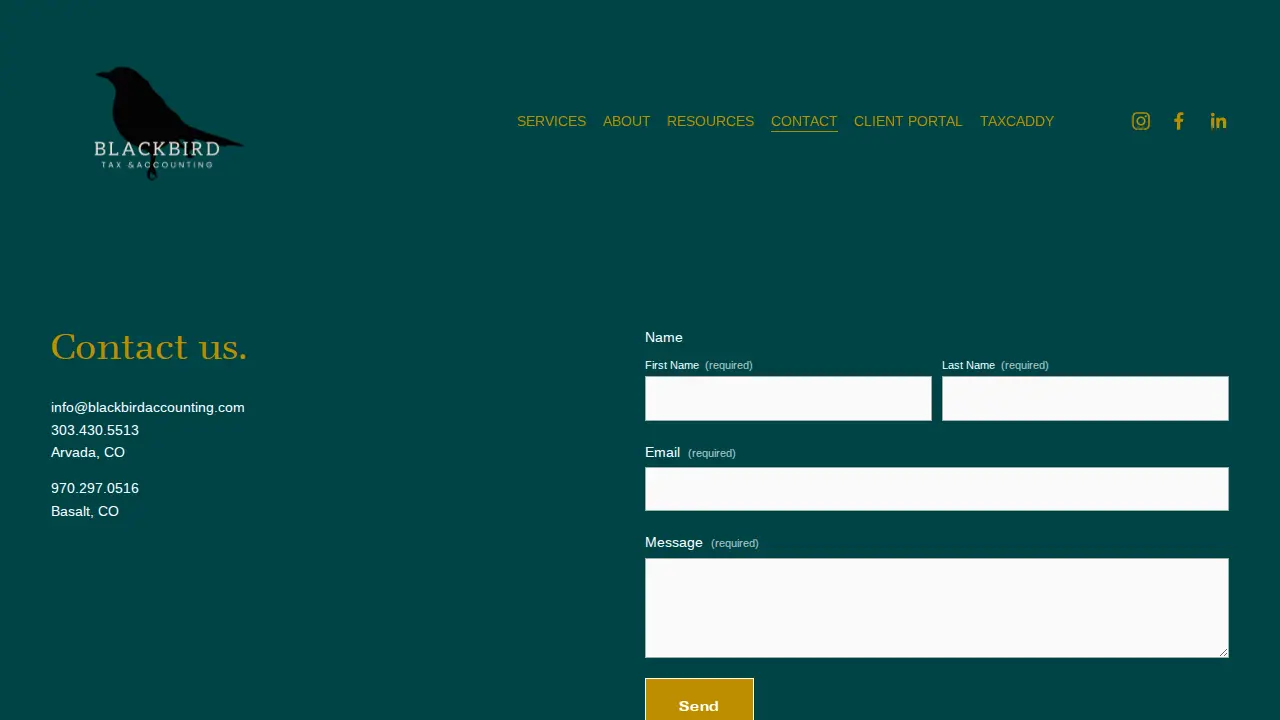
Task: Focus the First Name input field
Action: (x=788, y=398)
